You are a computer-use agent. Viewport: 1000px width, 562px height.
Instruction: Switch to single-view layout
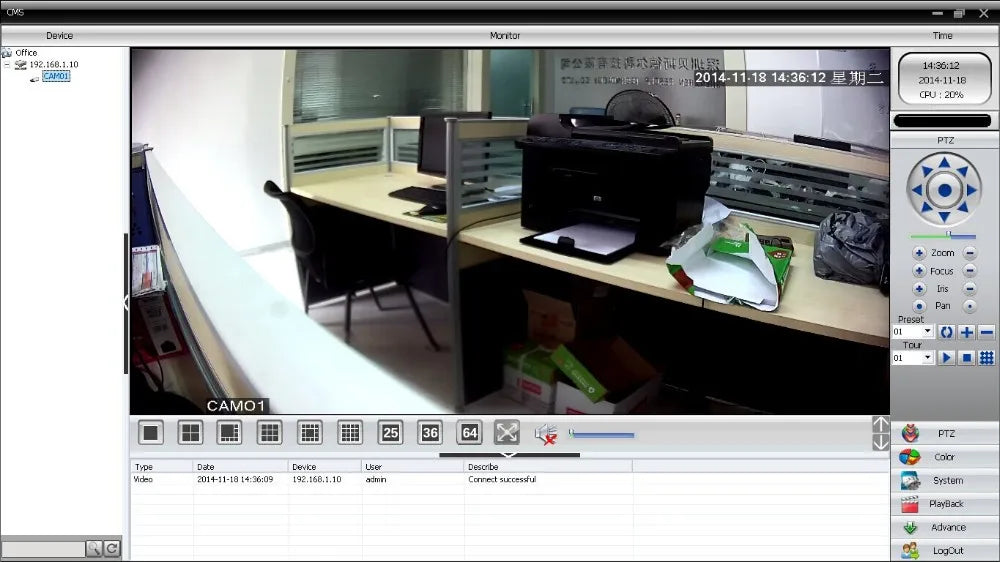point(150,432)
